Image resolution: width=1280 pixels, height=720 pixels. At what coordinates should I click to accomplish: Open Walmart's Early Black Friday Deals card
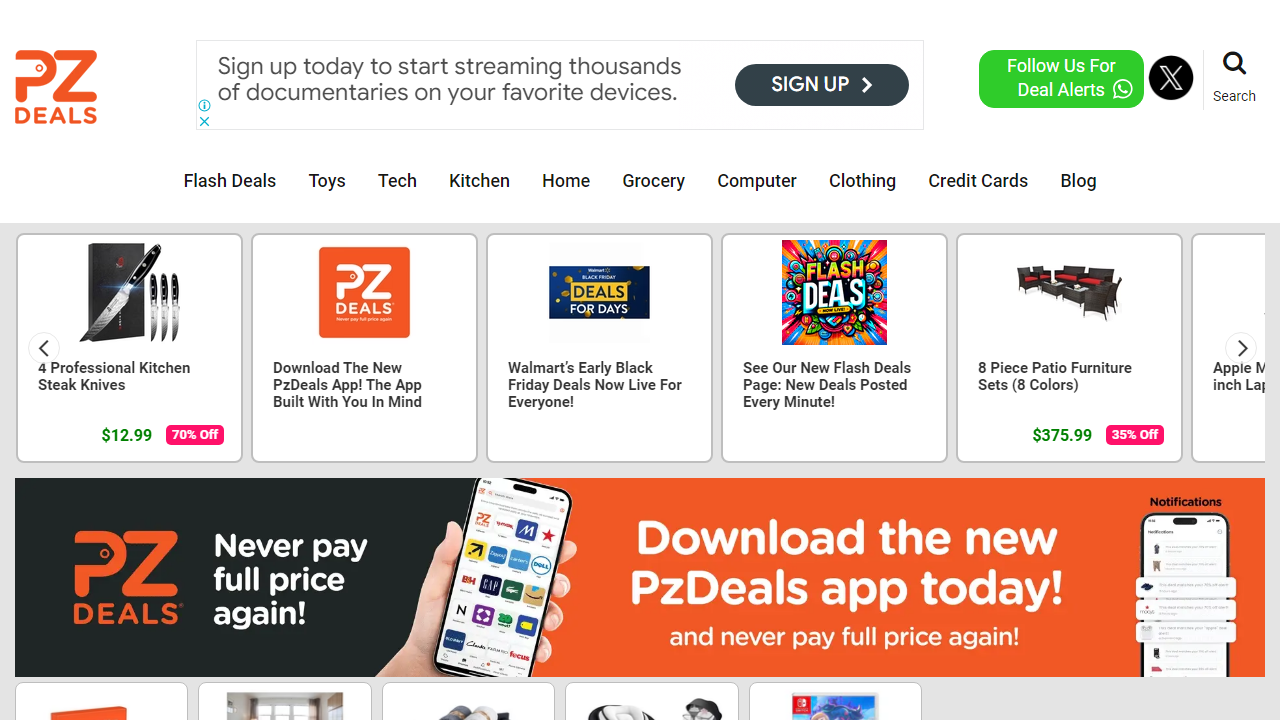[x=600, y=348]
